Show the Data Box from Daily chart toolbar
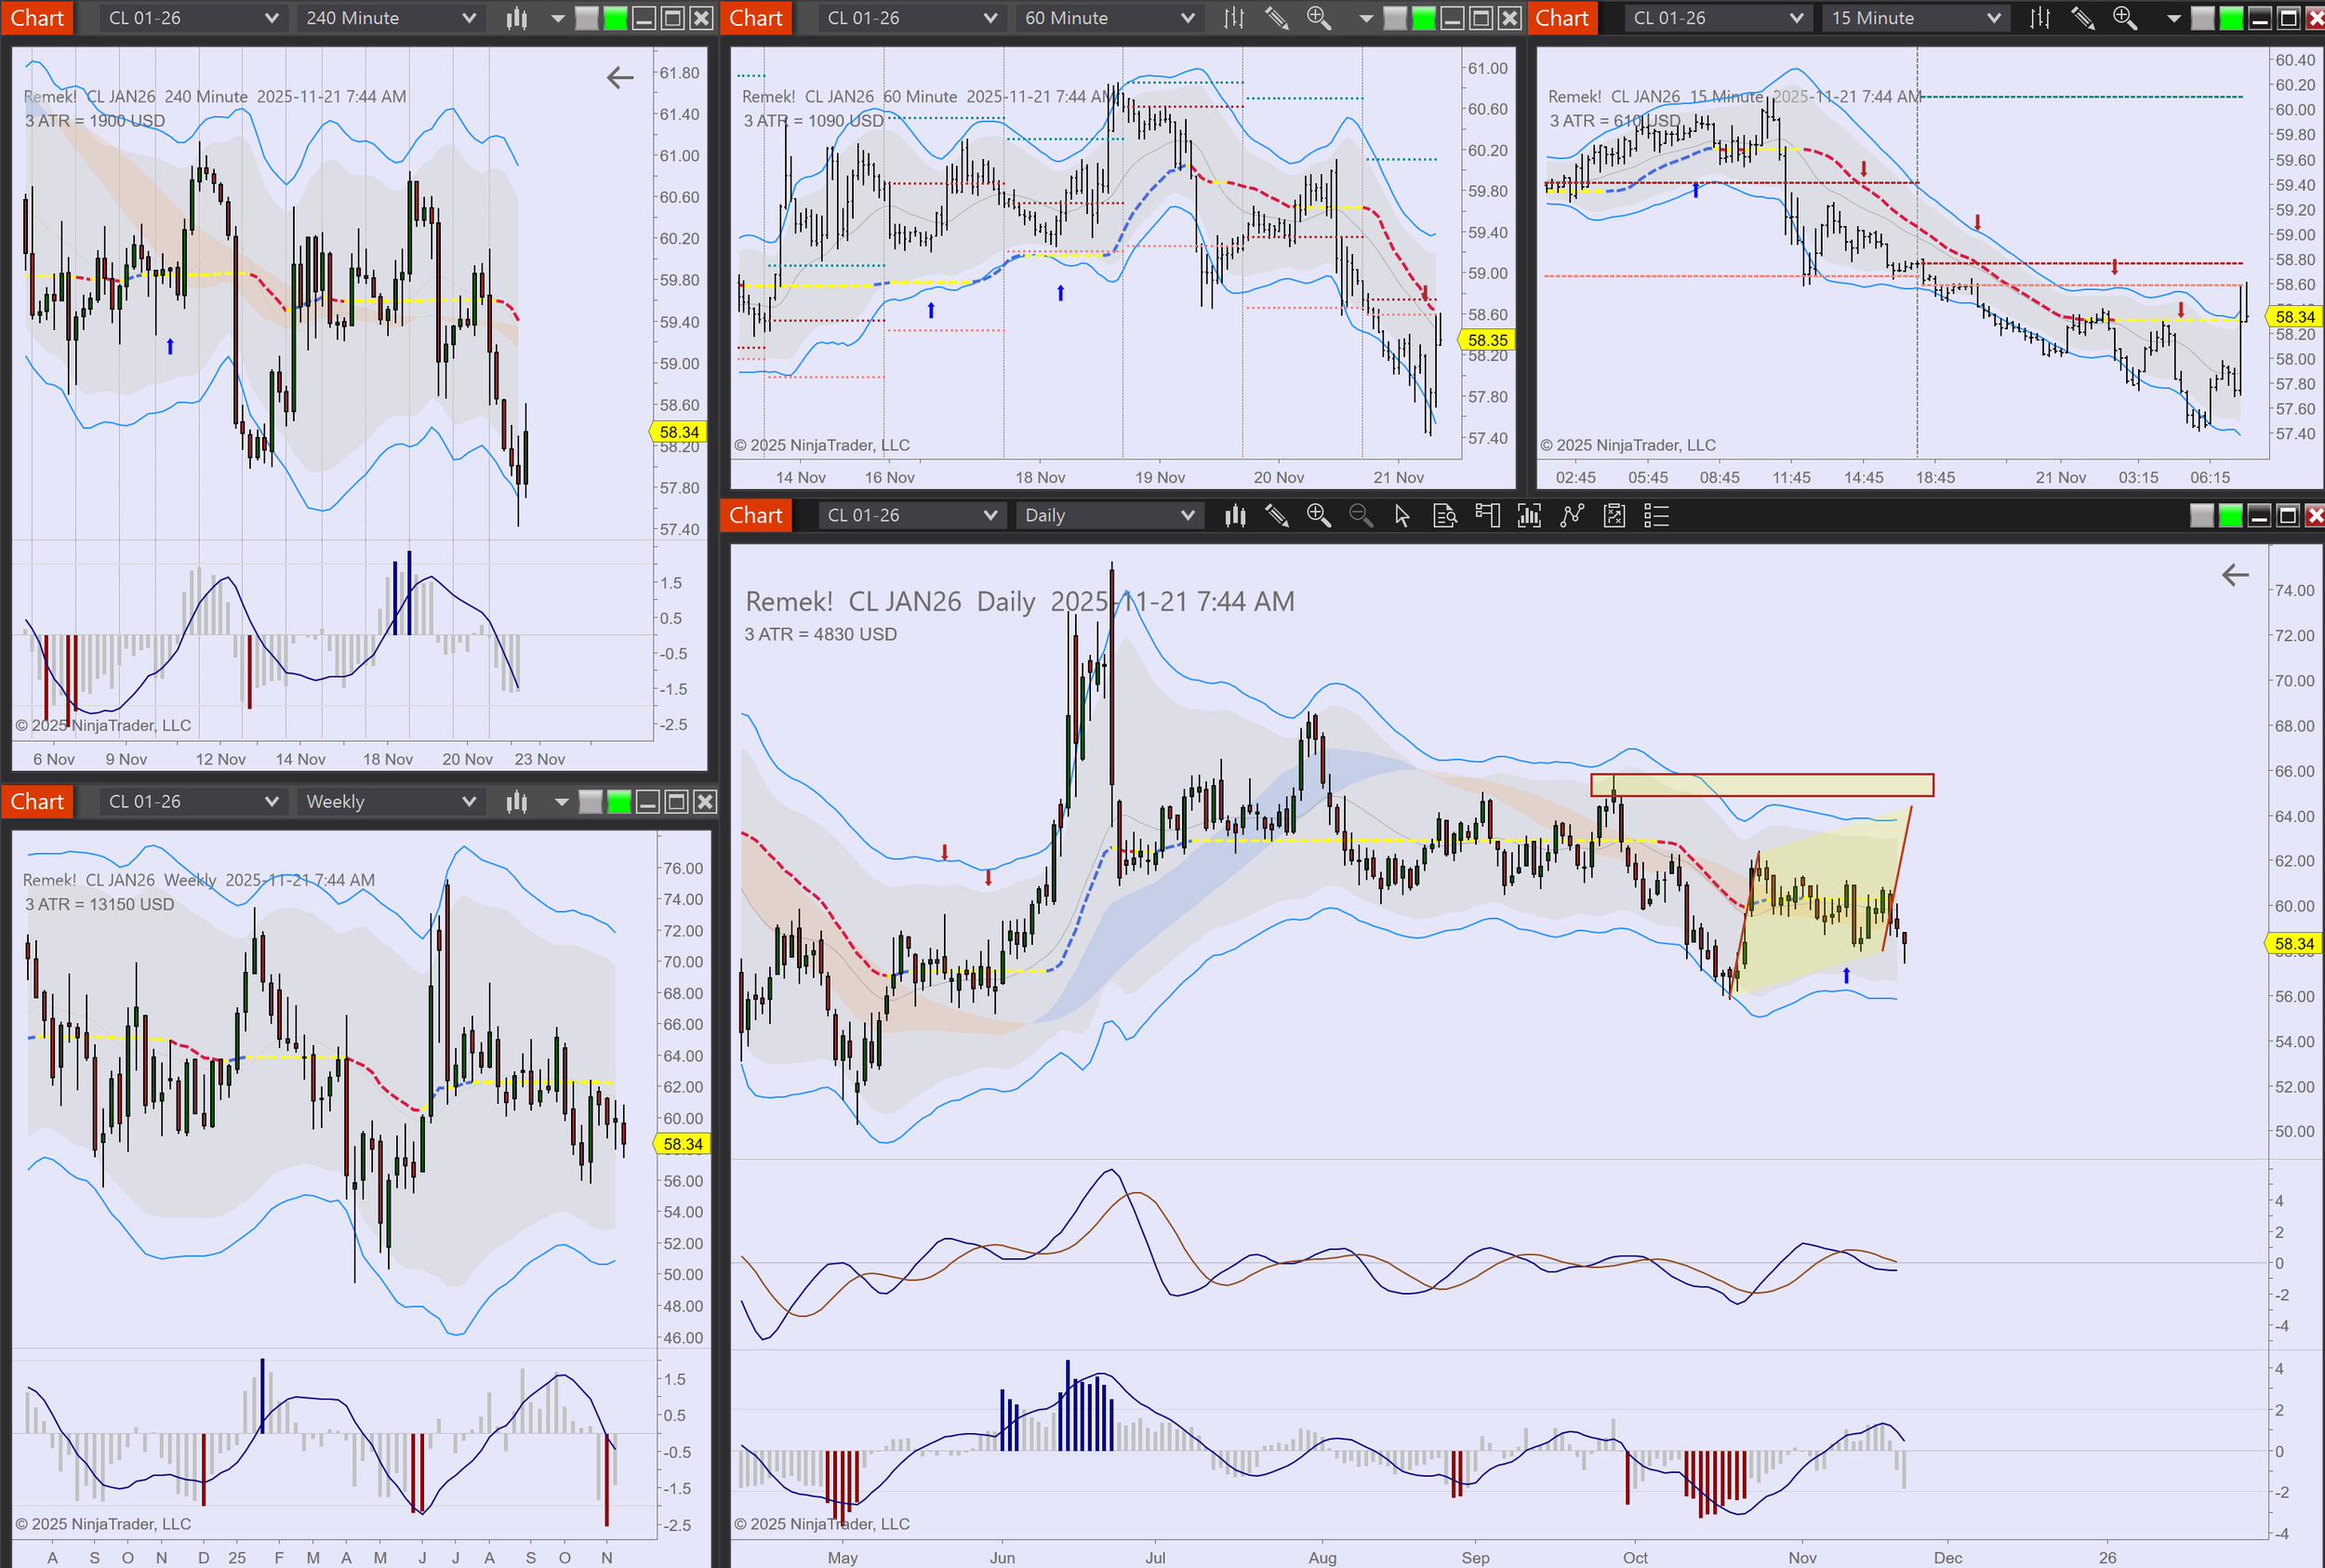The width and height of the screenshot is (2325, 1568). [x=1445, y=515]
